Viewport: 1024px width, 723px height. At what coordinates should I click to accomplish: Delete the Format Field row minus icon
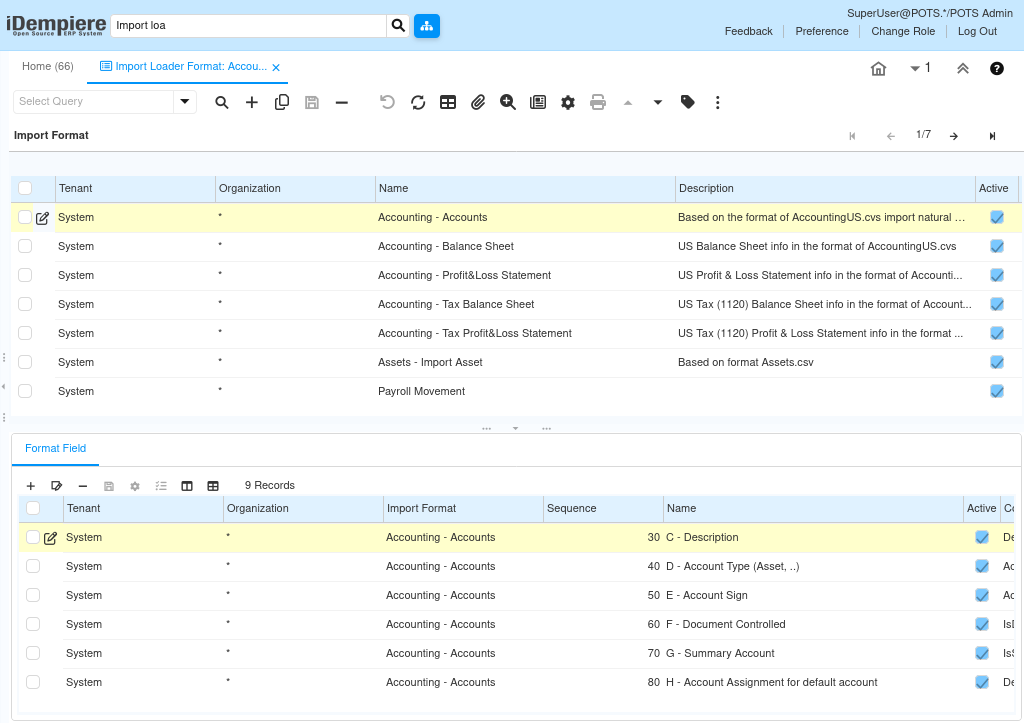(x=82, y=486)
